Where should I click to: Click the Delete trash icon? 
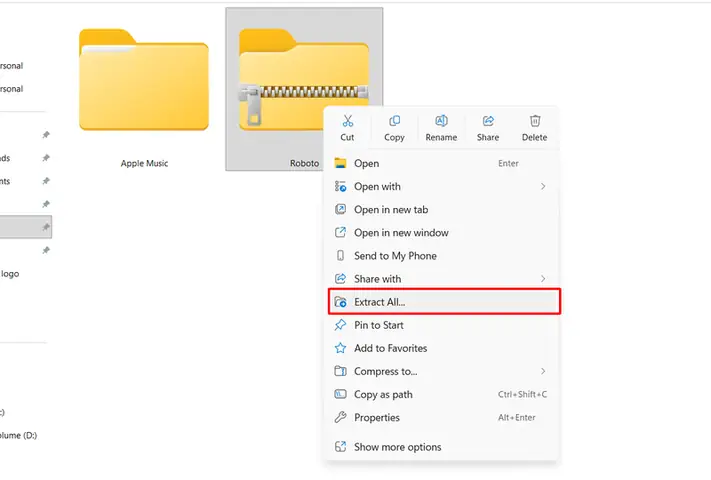pyautogui.click(x=535, y=121)
